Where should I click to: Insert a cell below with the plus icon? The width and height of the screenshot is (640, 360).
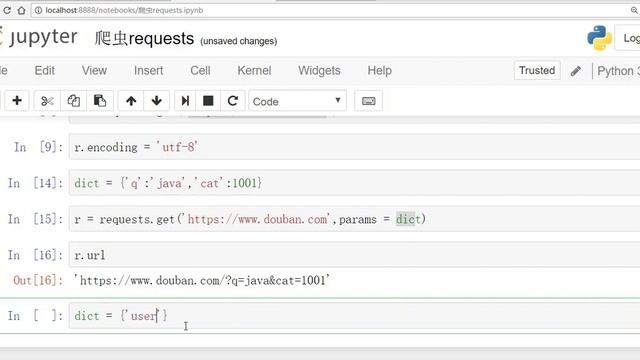tap(17, 101)
